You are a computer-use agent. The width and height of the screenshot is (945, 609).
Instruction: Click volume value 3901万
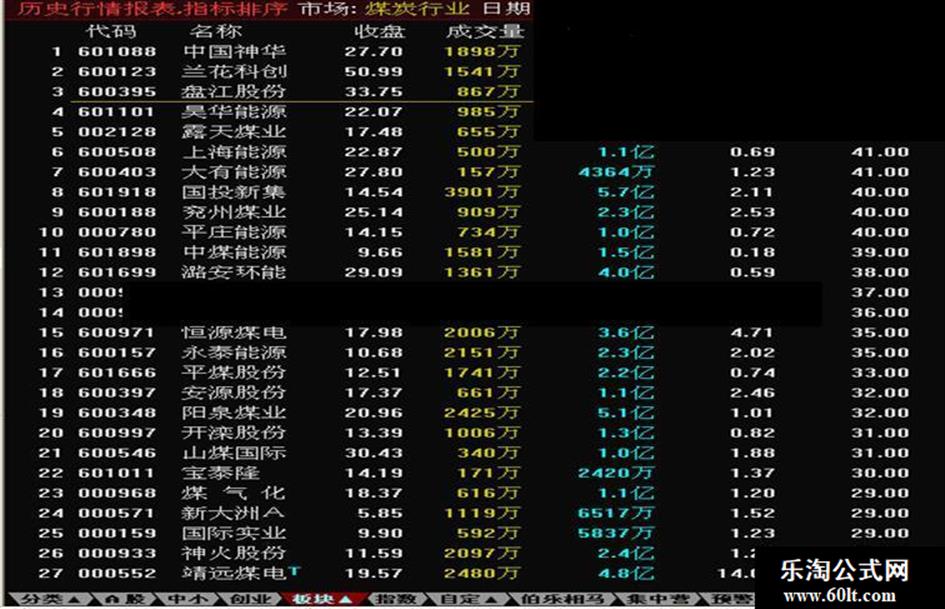(482, 192)
